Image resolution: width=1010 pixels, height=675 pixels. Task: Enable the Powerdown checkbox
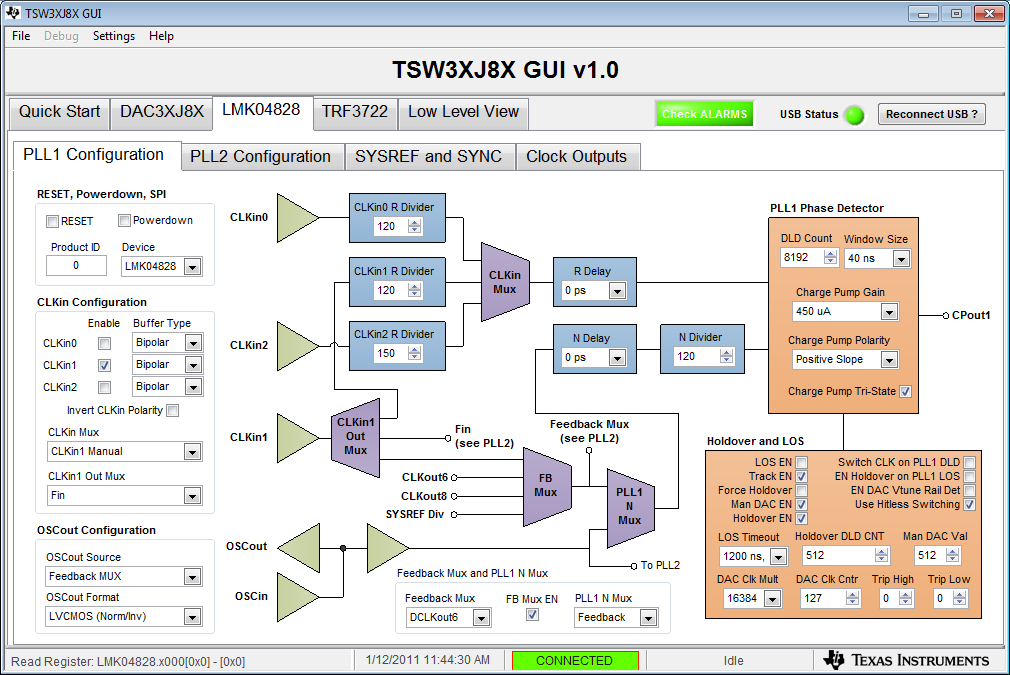point(125,221)
